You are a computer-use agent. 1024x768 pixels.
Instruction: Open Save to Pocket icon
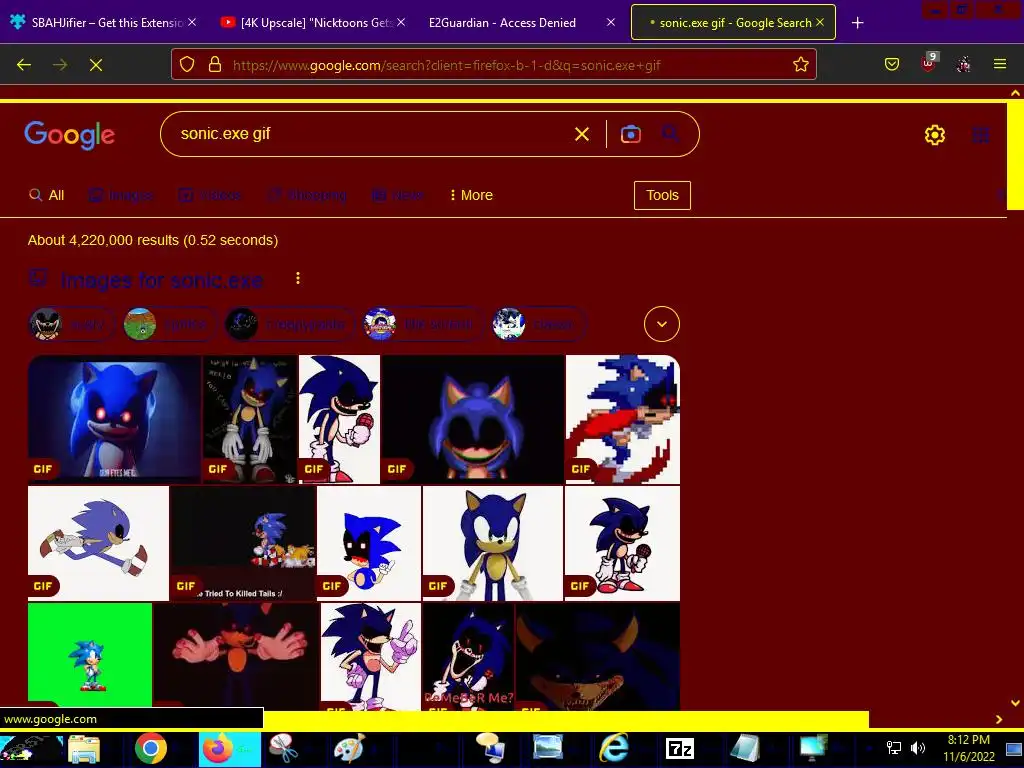coord(891,64)
